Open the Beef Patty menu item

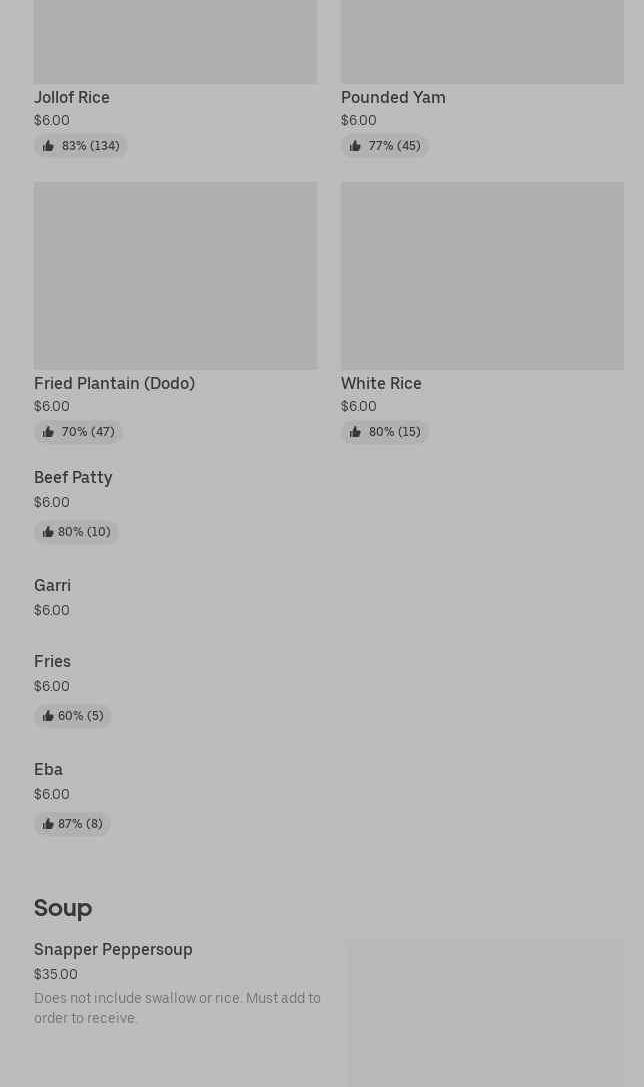tap(73, 478)
